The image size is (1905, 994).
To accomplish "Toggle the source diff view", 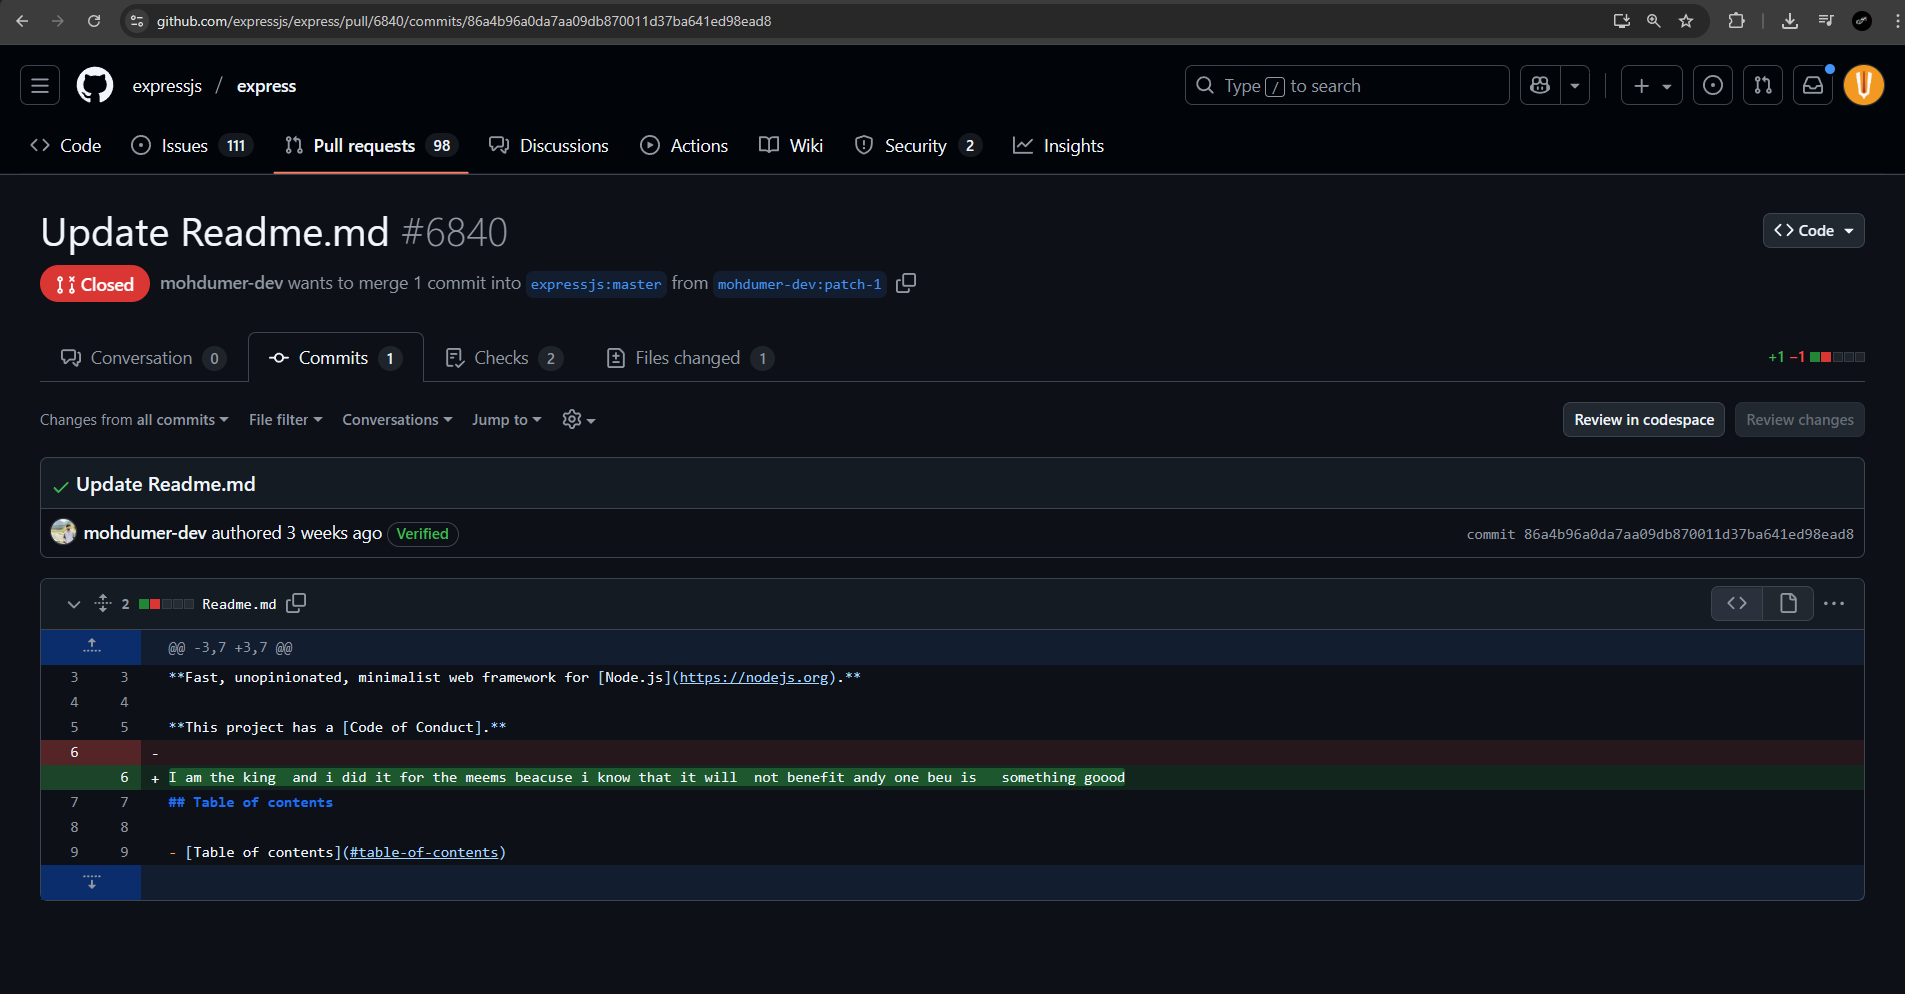I will [1738, 603].
